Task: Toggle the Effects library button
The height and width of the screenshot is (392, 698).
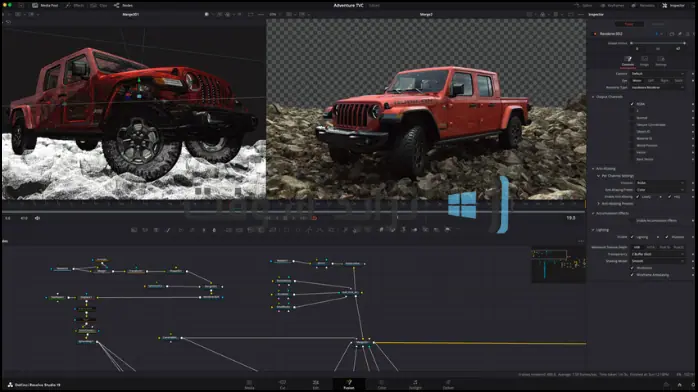Action: coord(75,5)
